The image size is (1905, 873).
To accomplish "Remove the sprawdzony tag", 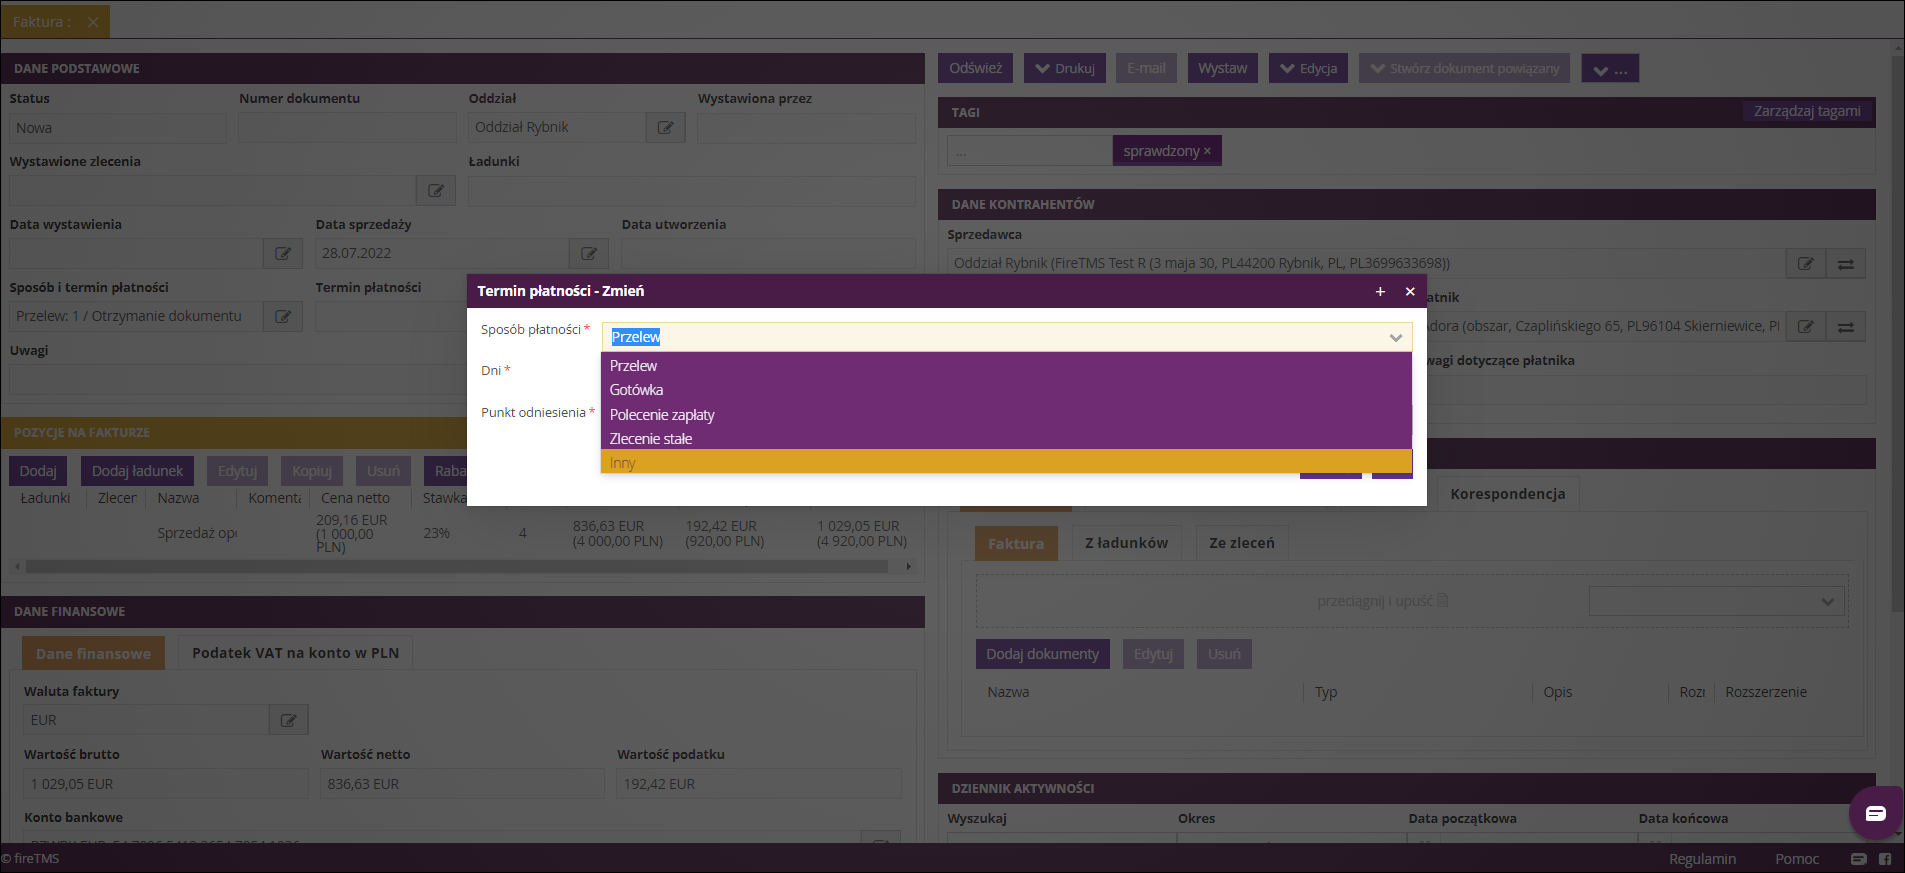I will coord(1207,151).
